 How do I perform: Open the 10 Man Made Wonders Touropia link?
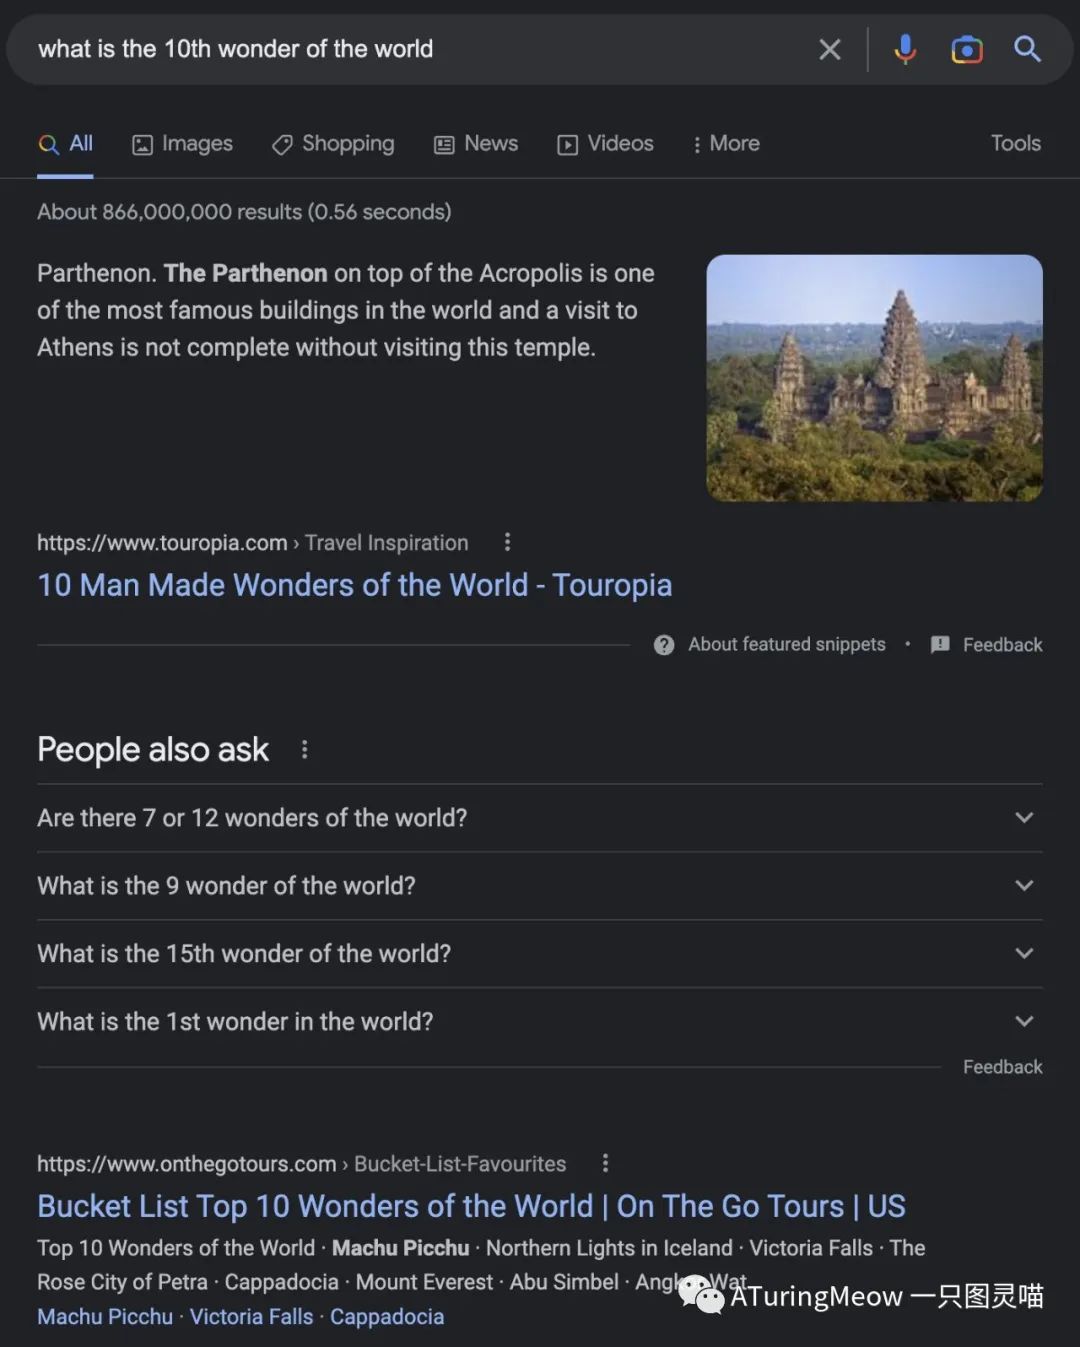355,585
